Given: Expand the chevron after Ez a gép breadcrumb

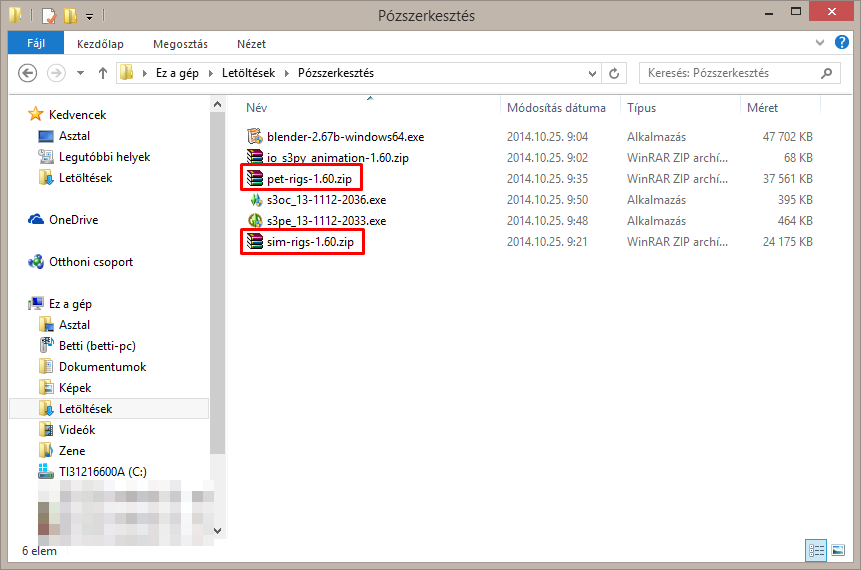Looking at the screenshot, I should tap(210, 74).
